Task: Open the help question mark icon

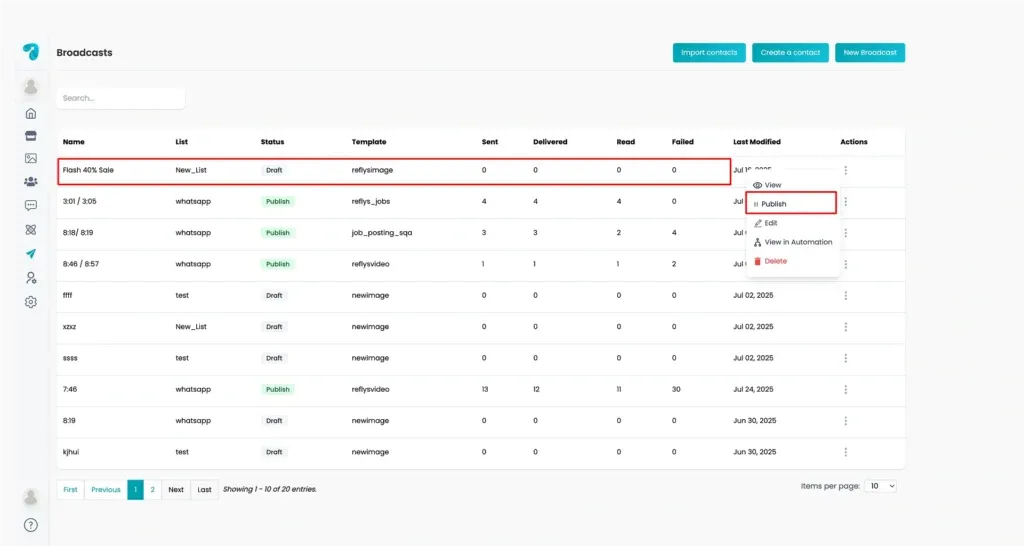Action: click(x=31, y=525)
